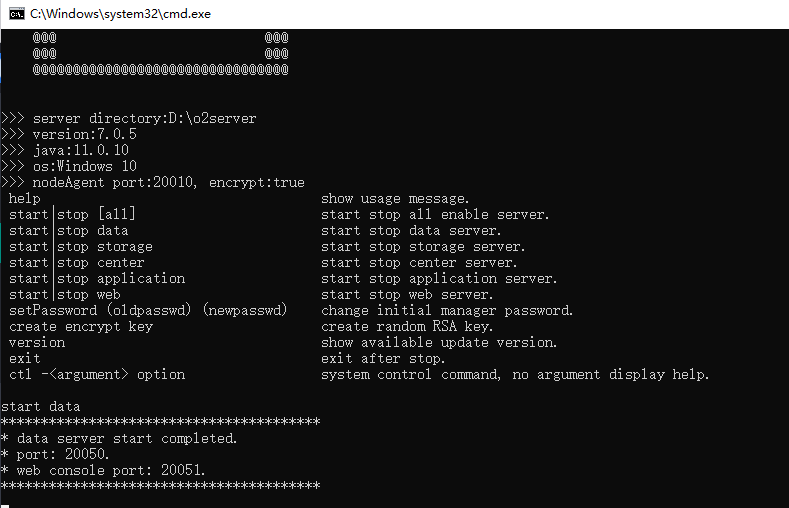Click the typed 'start data' command line
789x508 pixels.
tap(41, 406)
